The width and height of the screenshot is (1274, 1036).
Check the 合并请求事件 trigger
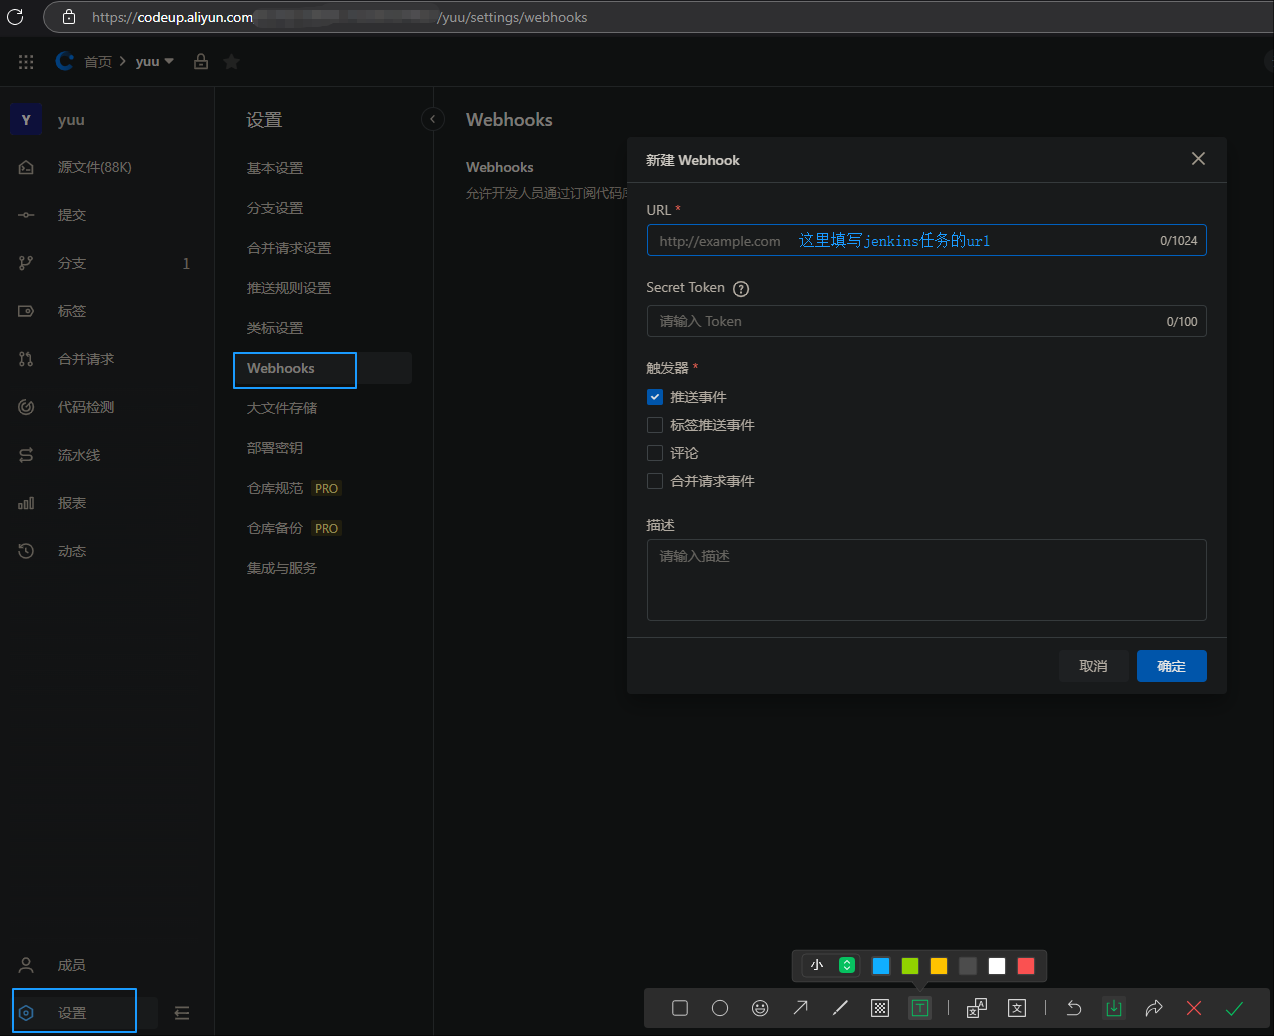point(655,481)
